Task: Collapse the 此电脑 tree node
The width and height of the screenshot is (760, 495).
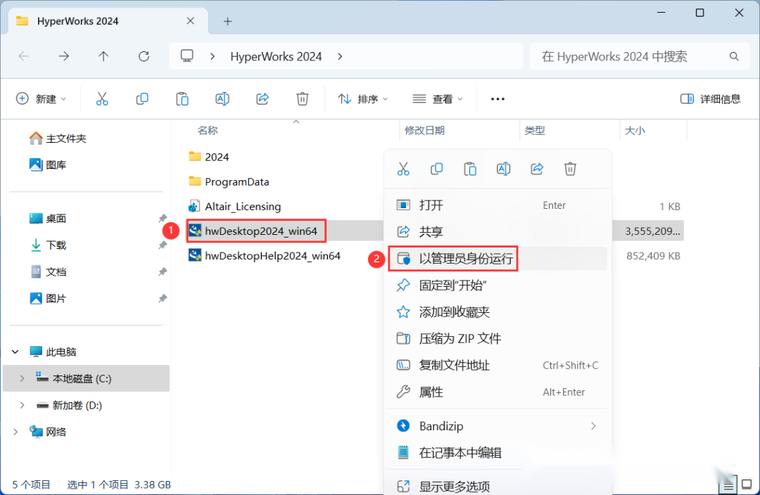Action: click(16, 352)
